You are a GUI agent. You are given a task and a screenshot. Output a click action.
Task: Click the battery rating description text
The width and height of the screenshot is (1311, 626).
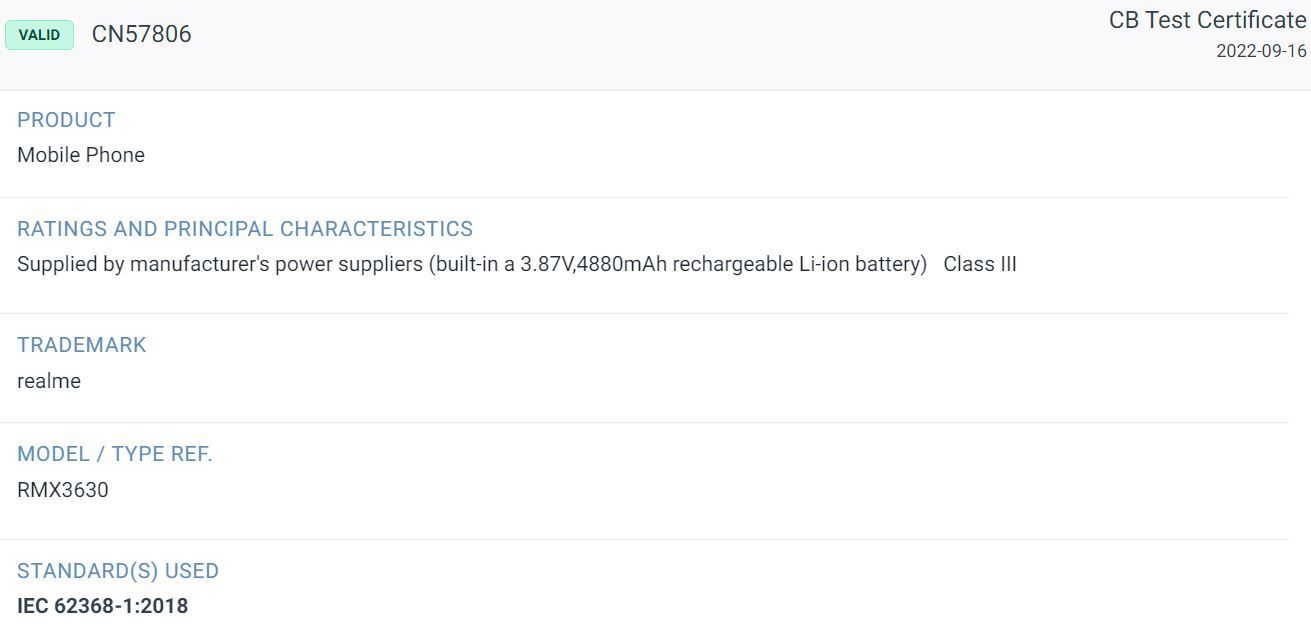(472, 264)
